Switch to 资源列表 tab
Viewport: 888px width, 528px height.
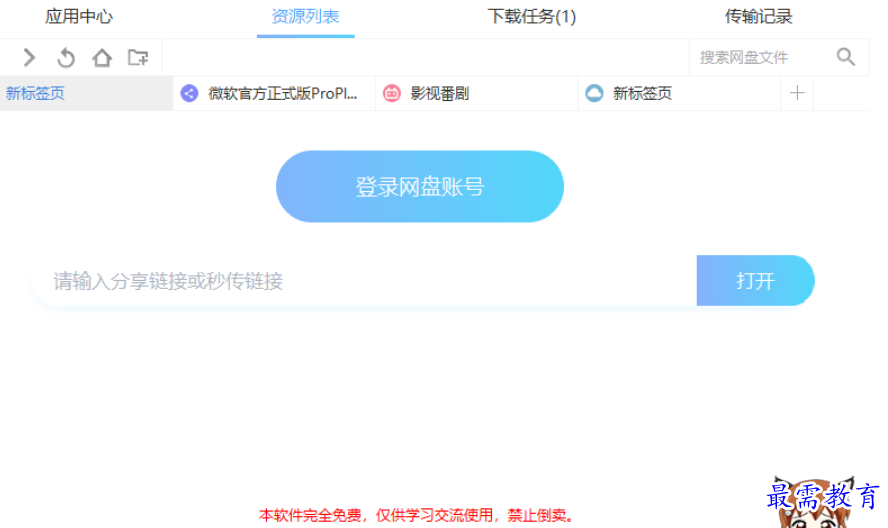(x=305, y=16)
